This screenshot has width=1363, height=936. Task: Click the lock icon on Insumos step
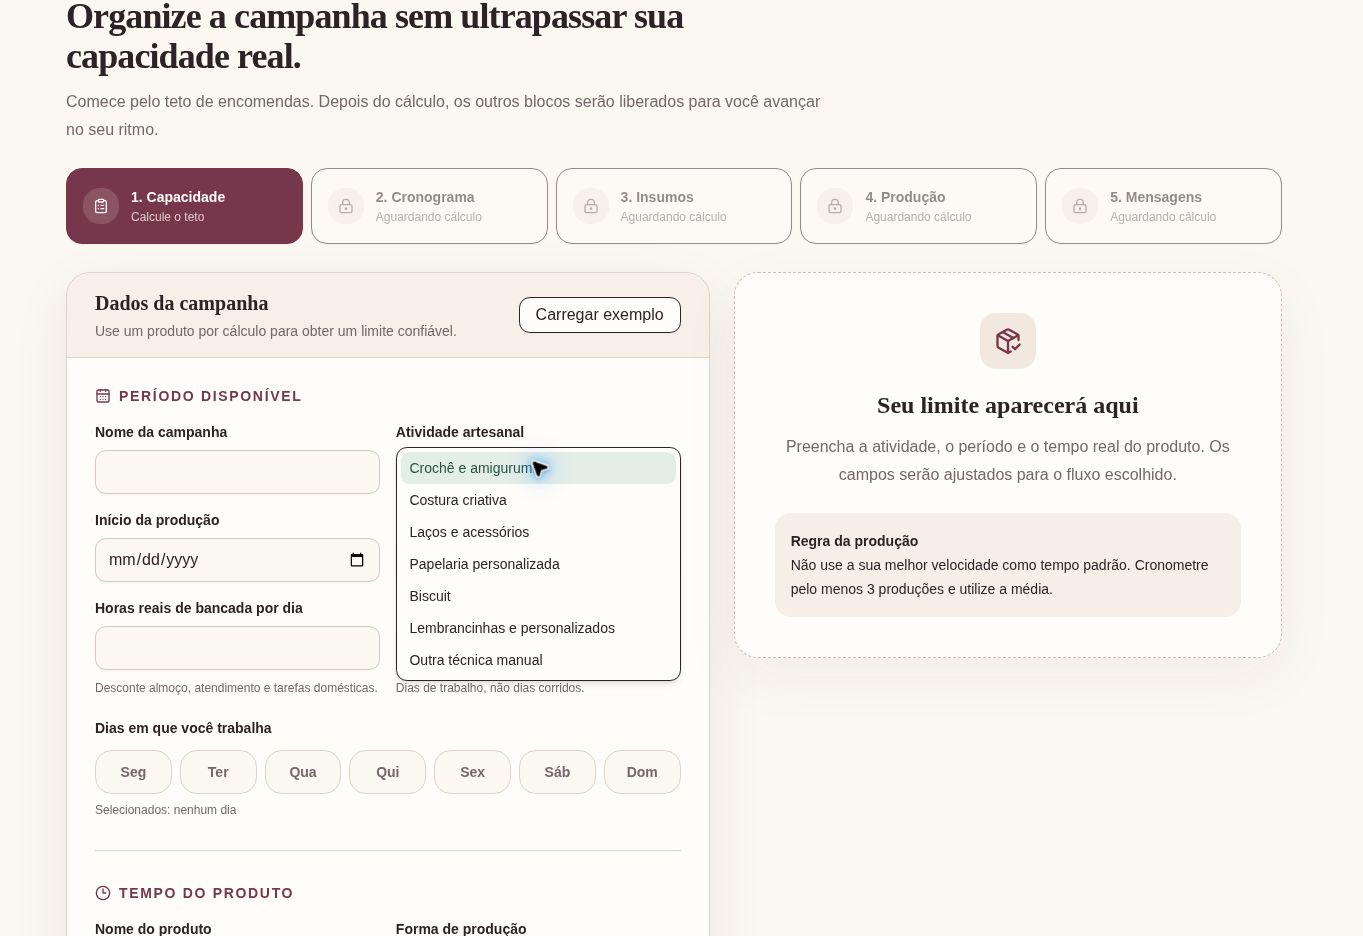point(591,206)
